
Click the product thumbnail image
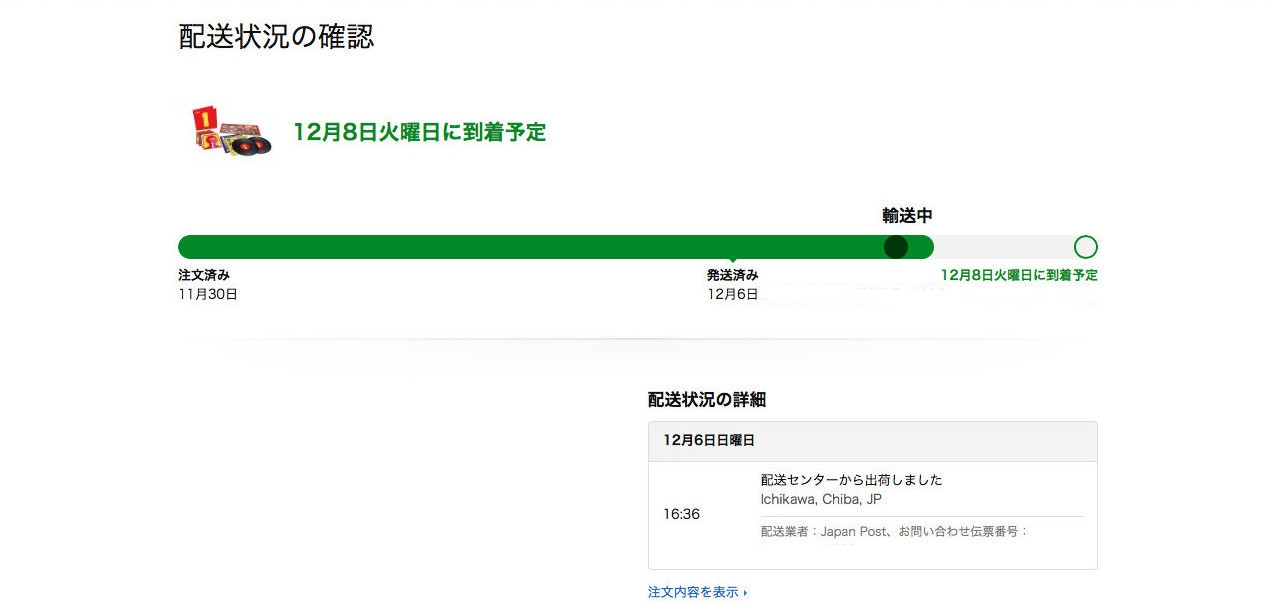pyautogui.click(x=231, y=131)
